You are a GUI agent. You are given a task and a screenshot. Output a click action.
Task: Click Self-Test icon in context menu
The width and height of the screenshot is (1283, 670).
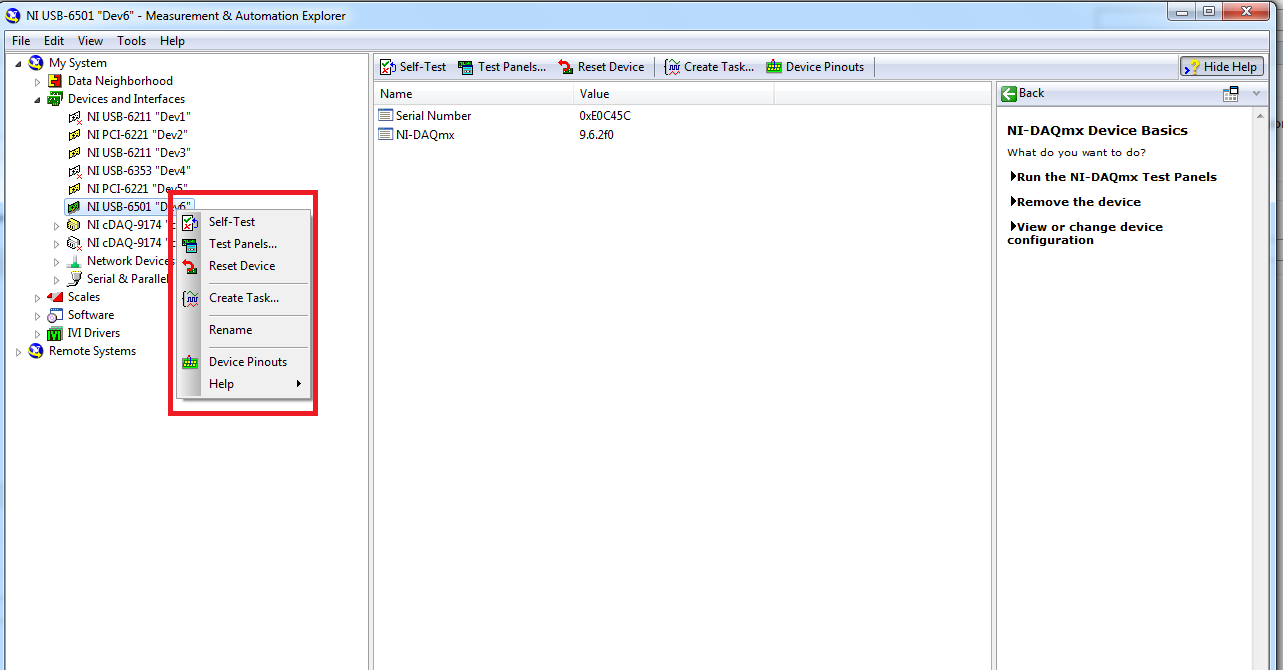190,222
